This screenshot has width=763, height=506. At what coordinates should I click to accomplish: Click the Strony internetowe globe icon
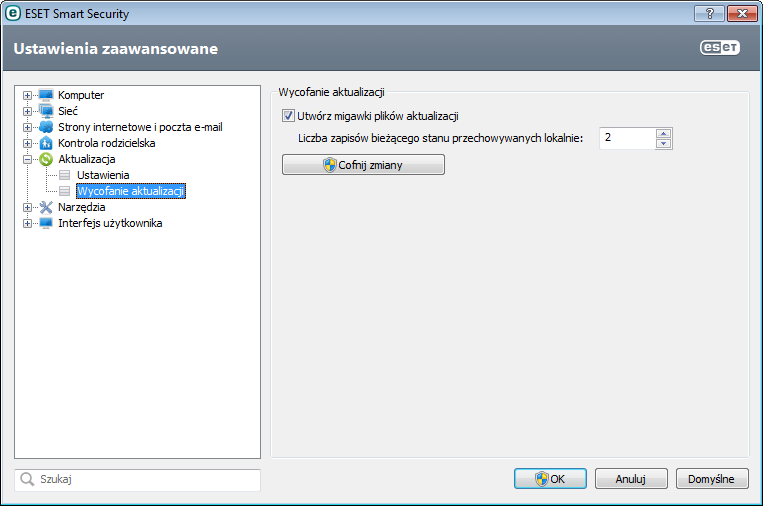point(46,127)
